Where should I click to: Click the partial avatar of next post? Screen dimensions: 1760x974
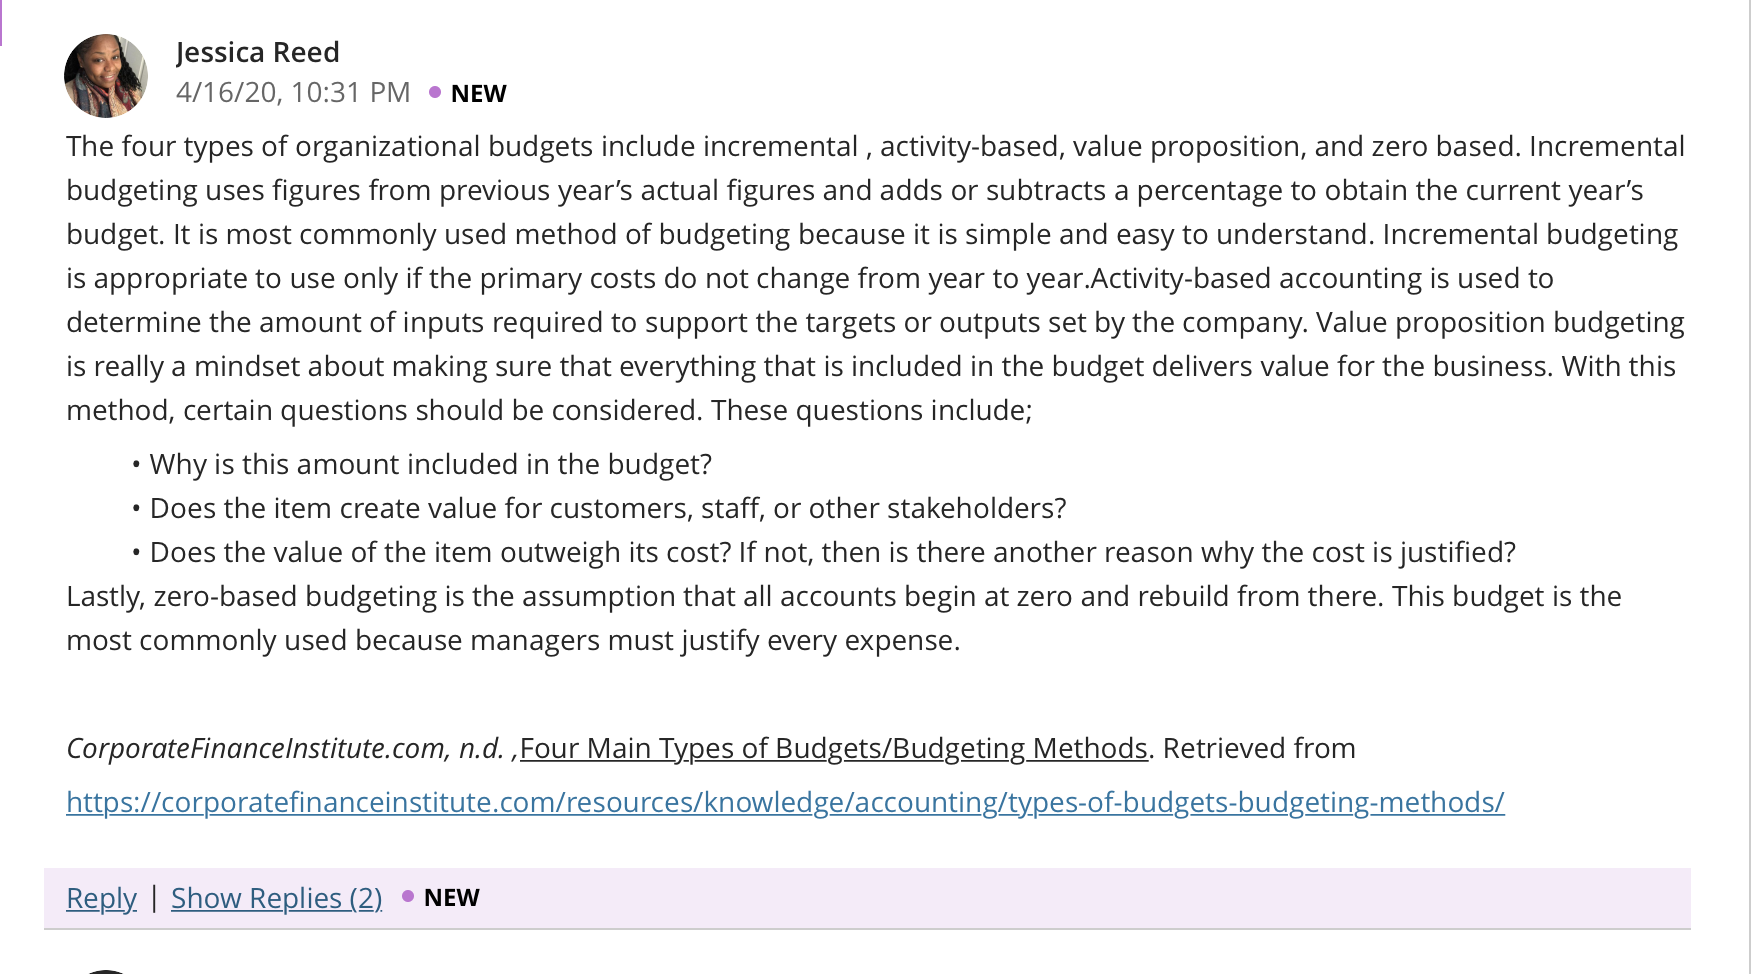(105, 970)
